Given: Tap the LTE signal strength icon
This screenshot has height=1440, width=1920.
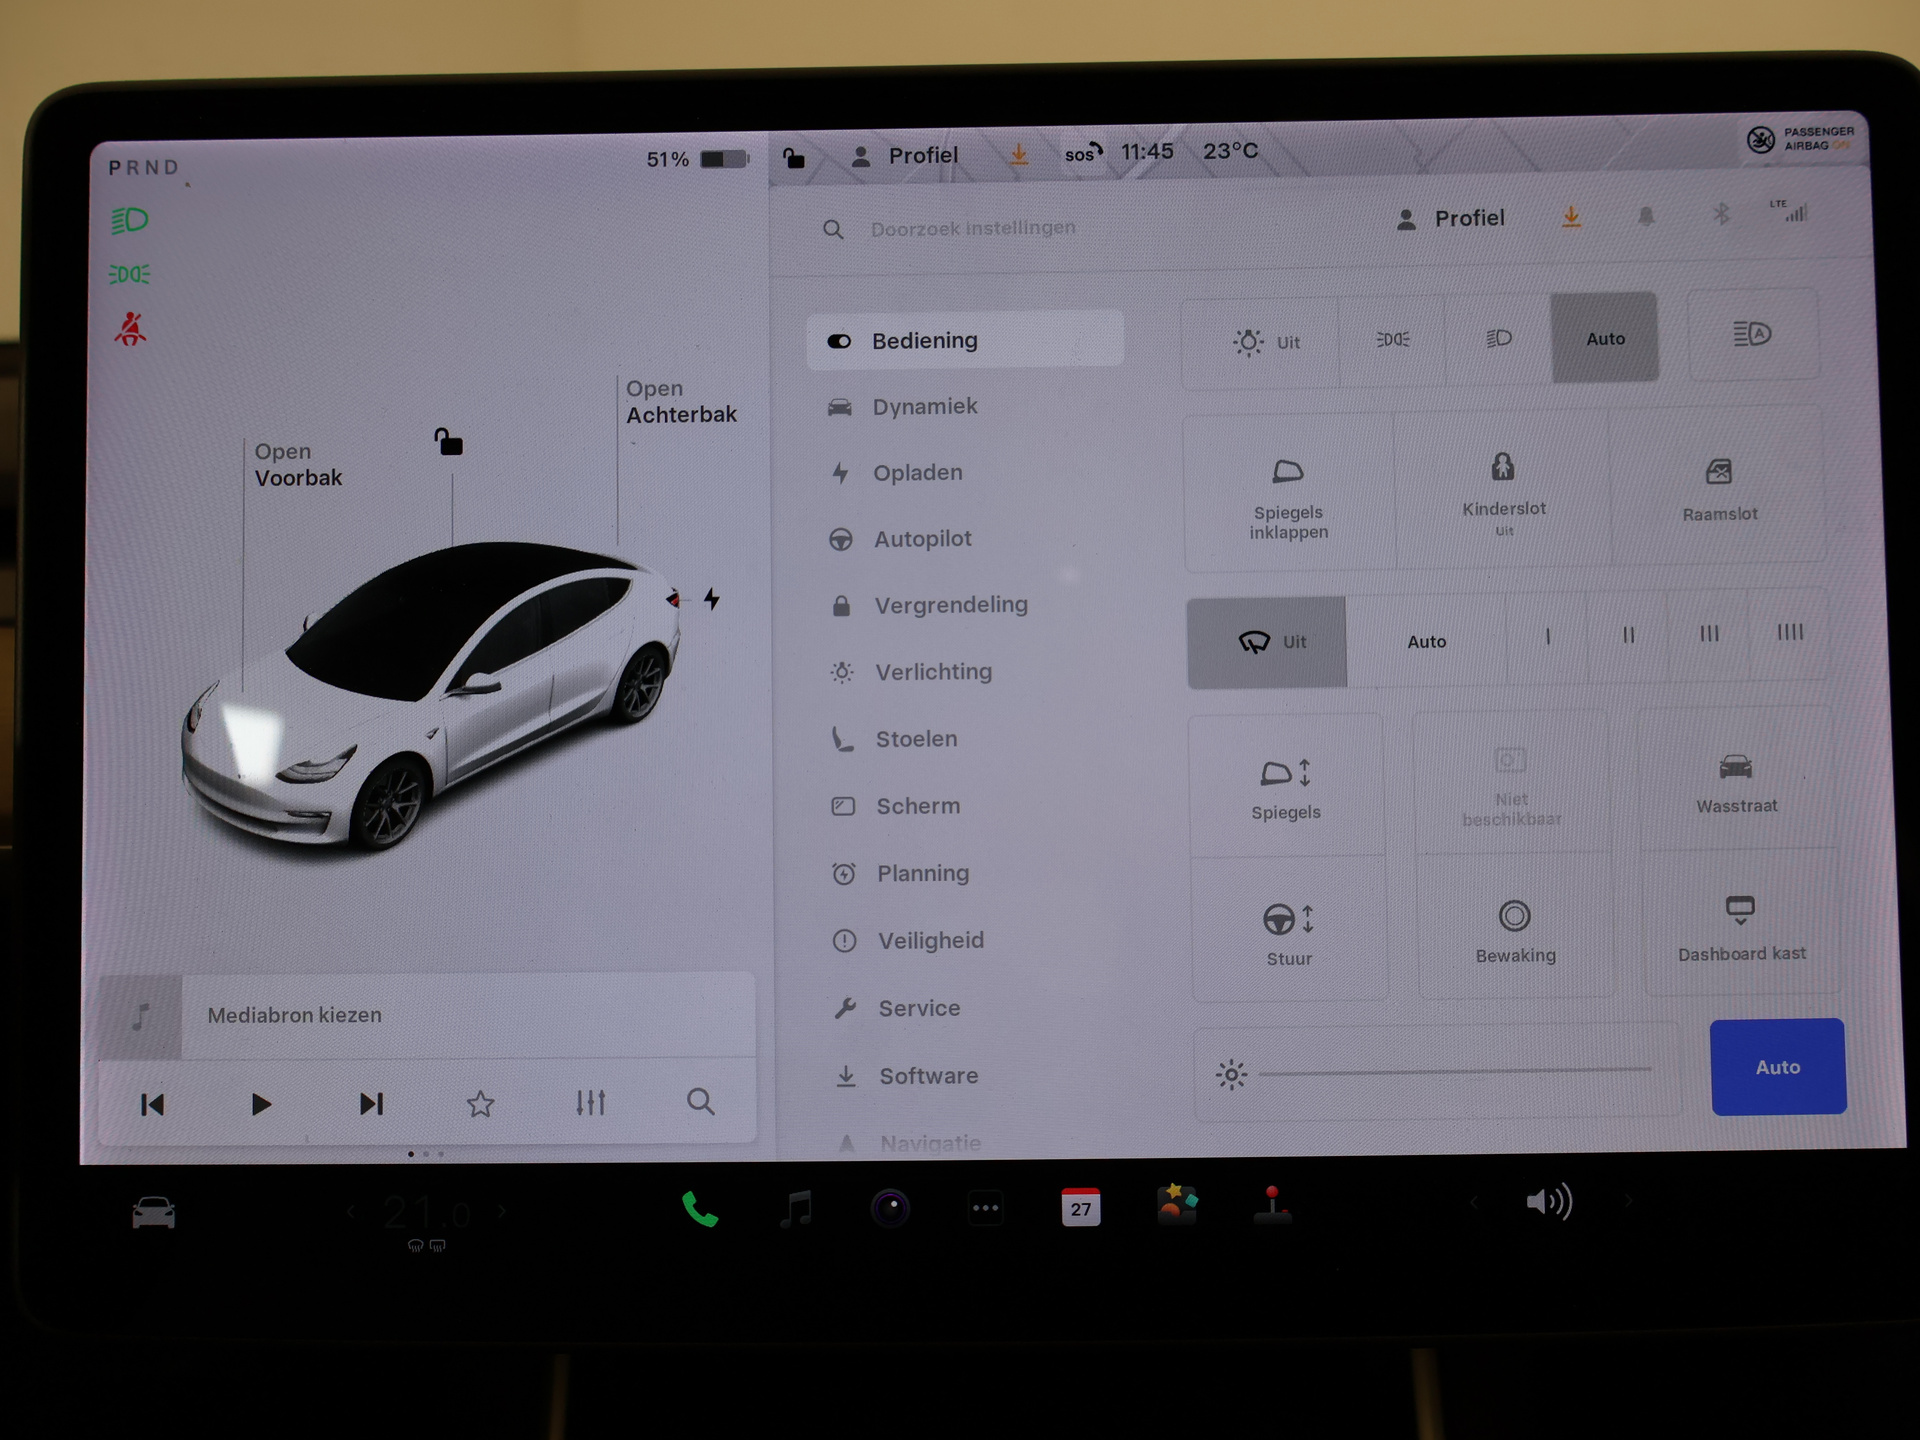Looking at the screenshot, I should [x=1790, y=210].
